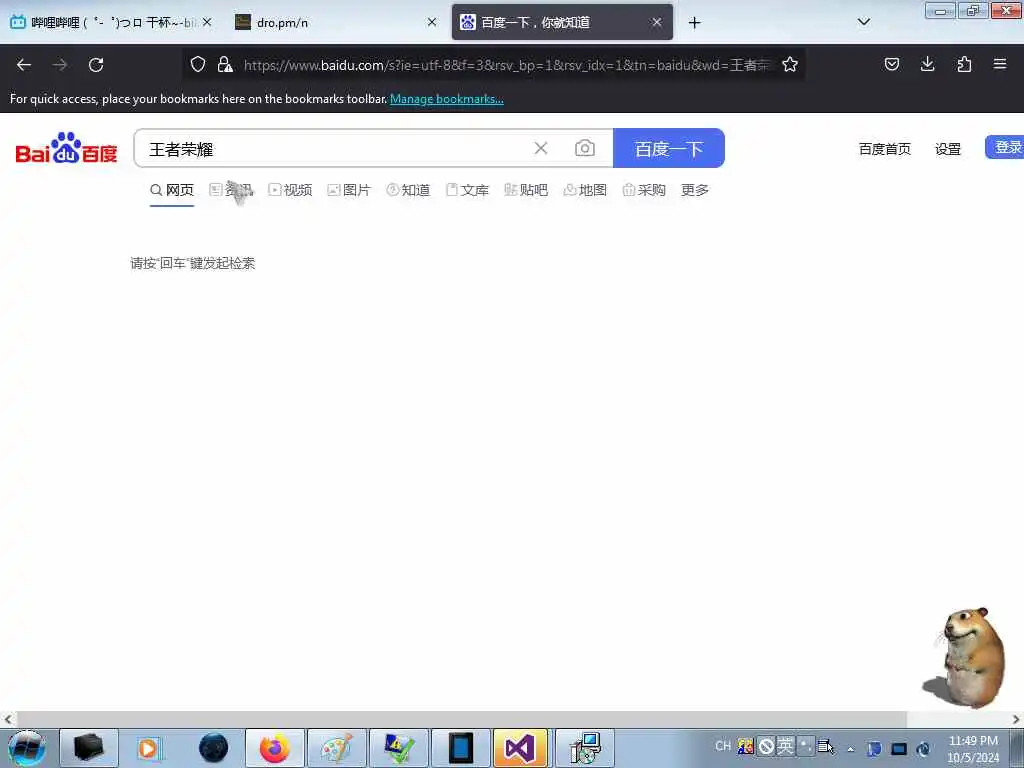1024x768 pixels.
Task: Select the 资讯 news tab
Action: 231,190
